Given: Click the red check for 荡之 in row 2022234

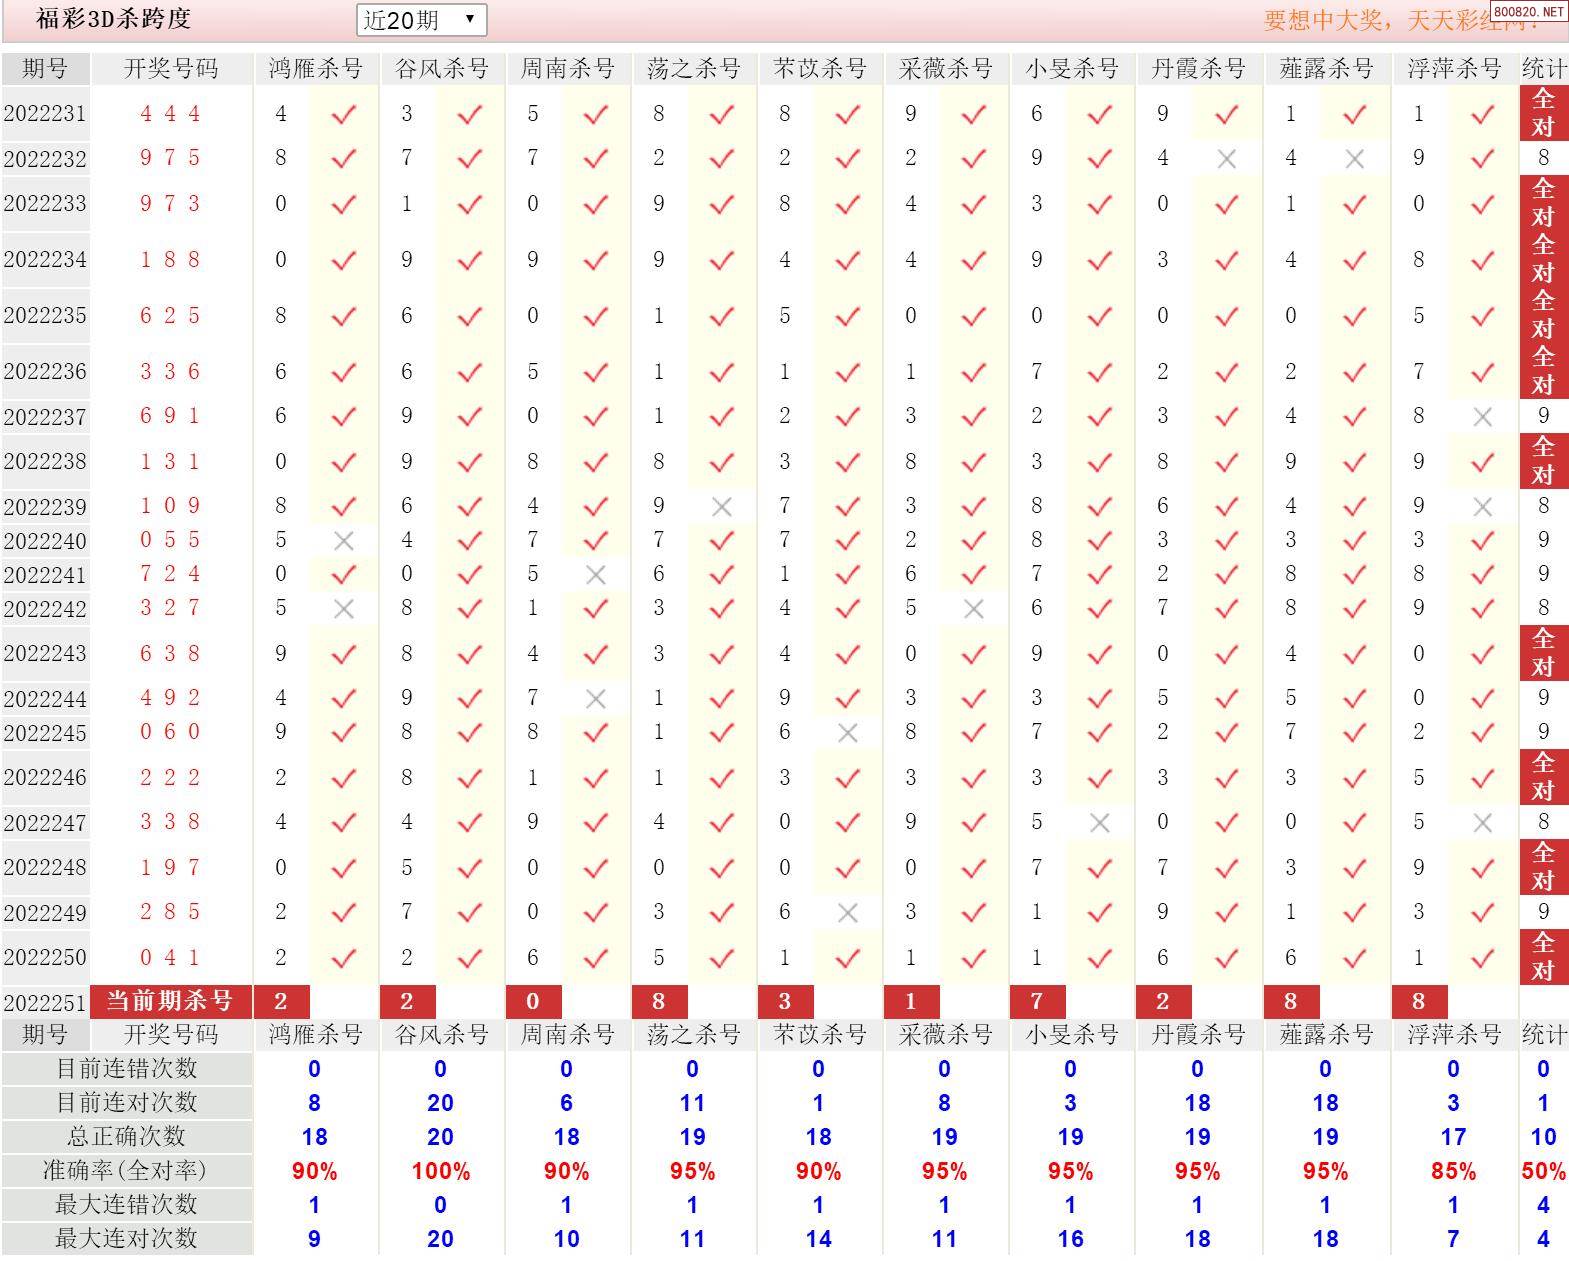Looking at the screenshot, I should 721,261.
